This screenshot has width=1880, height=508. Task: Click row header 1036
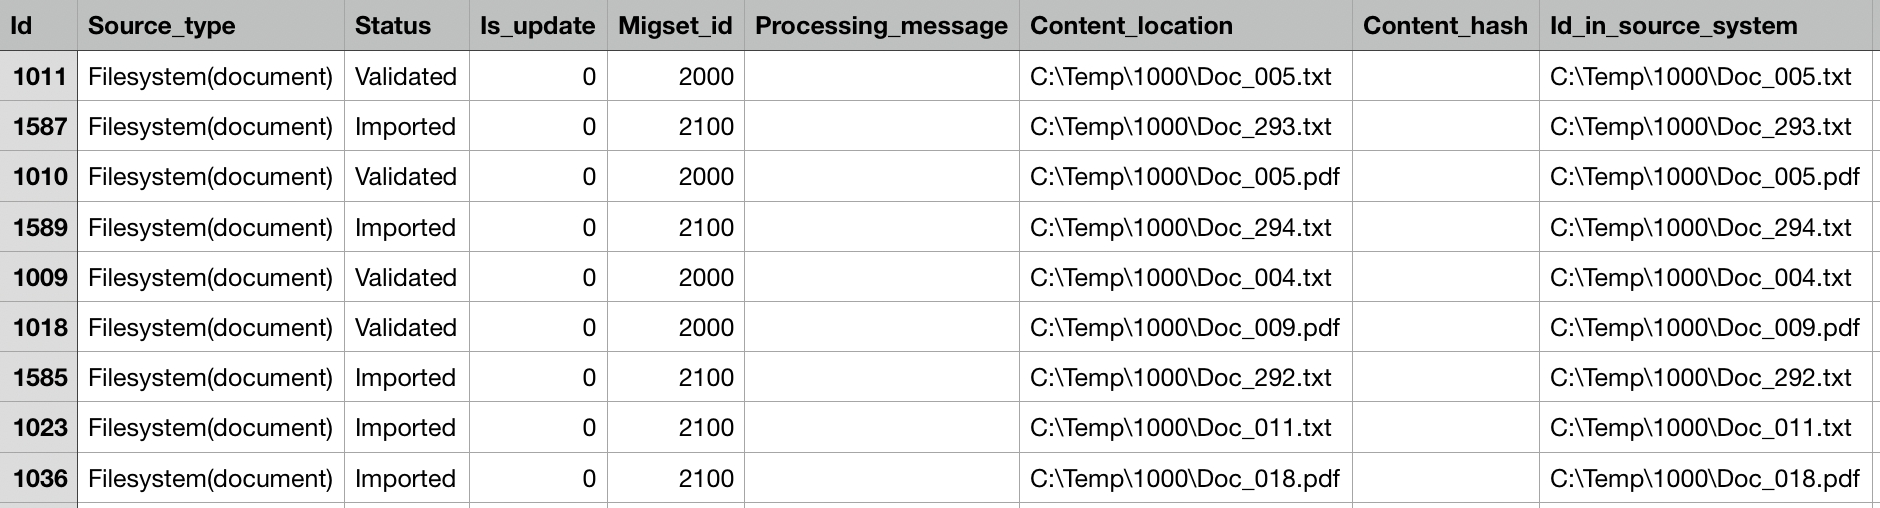pos(39,479)
